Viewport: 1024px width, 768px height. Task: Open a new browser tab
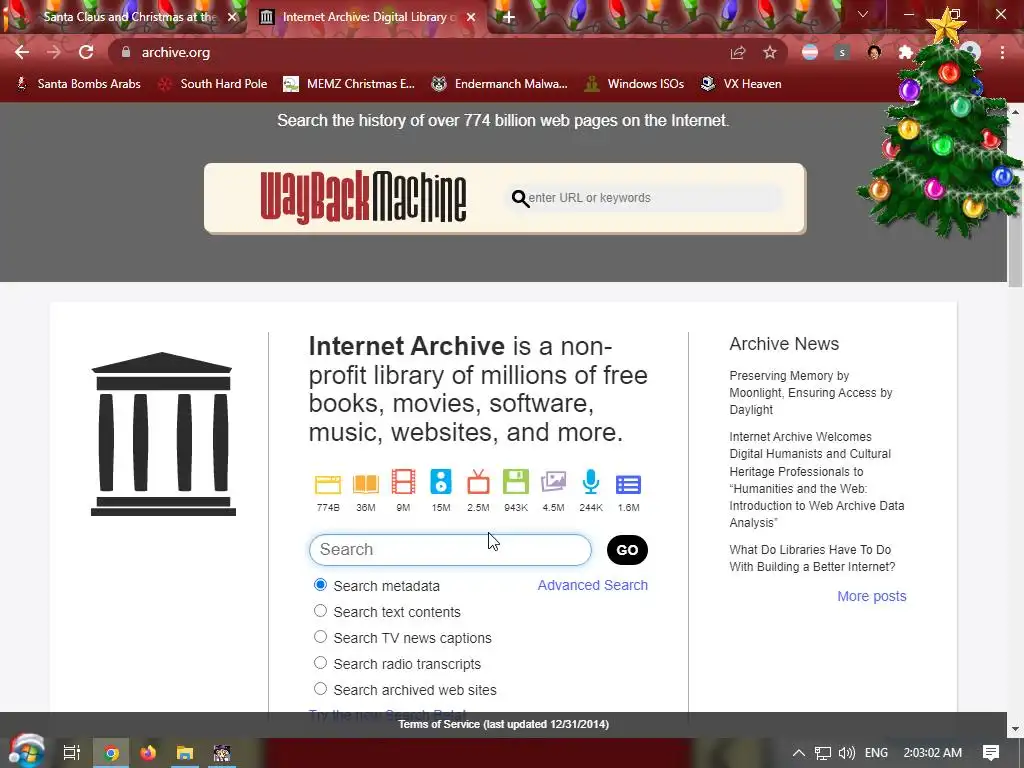click(x=509, y=17)
